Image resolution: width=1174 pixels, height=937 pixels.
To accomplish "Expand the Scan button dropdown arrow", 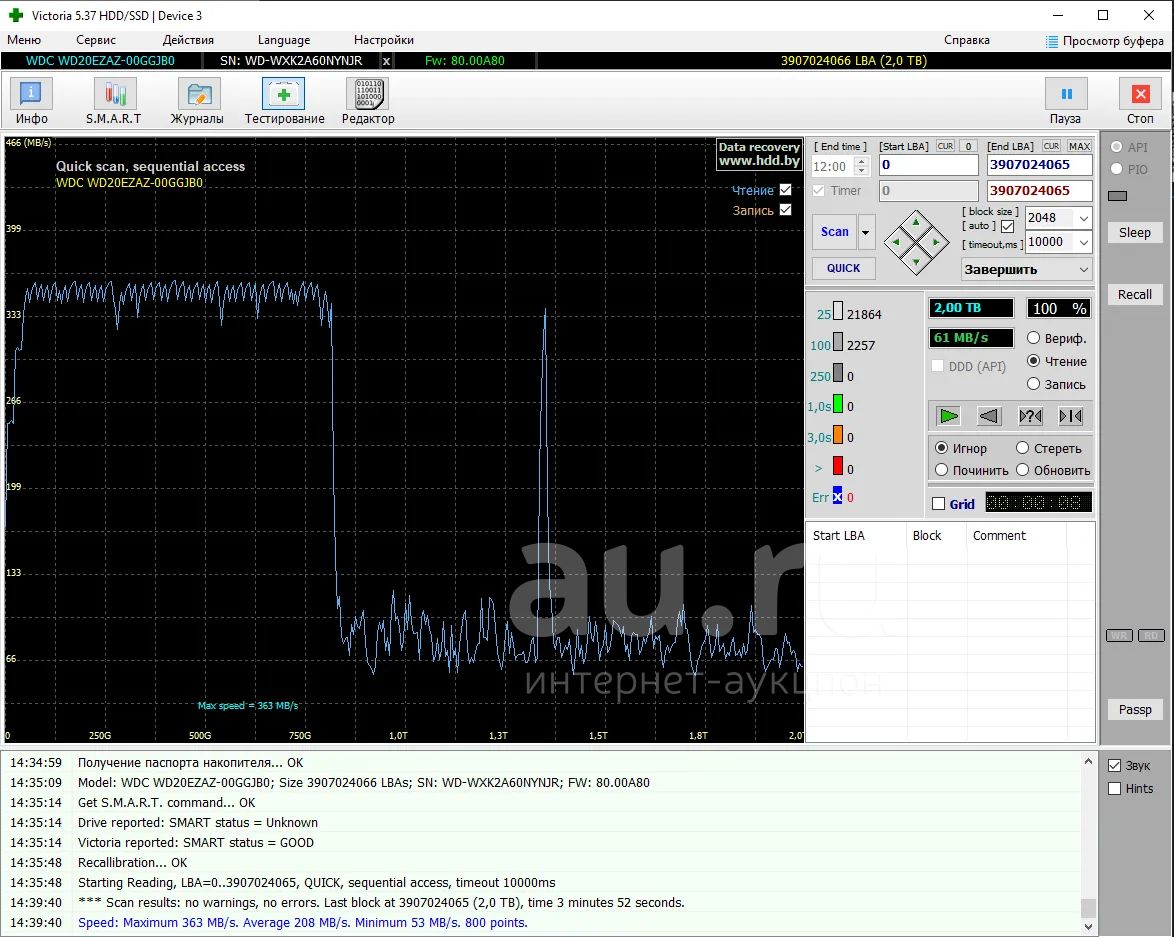I will coord(866,232).
